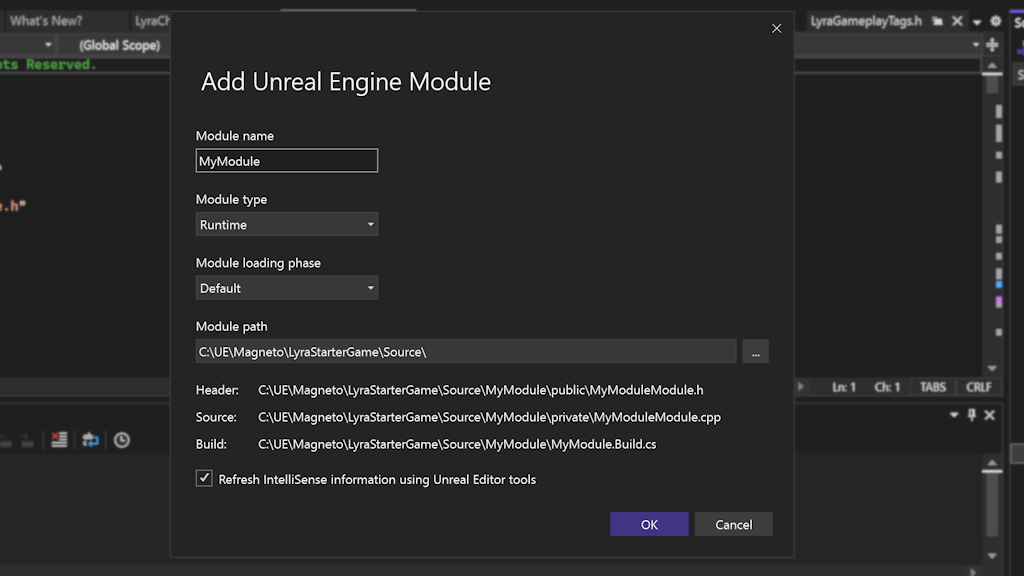Toggle word wrap in the Output window
Image resolution: width=1024 pixels, height=576 pixels.
(x=91, y=438)
